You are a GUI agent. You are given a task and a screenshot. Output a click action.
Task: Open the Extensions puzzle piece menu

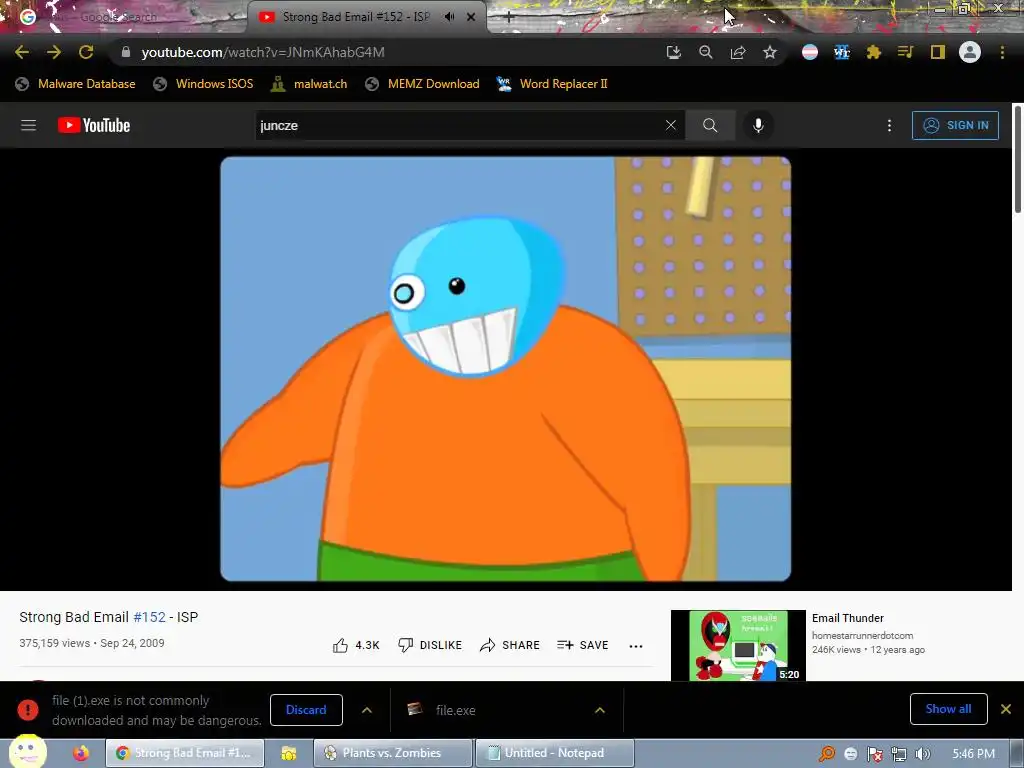coord(874,52)
